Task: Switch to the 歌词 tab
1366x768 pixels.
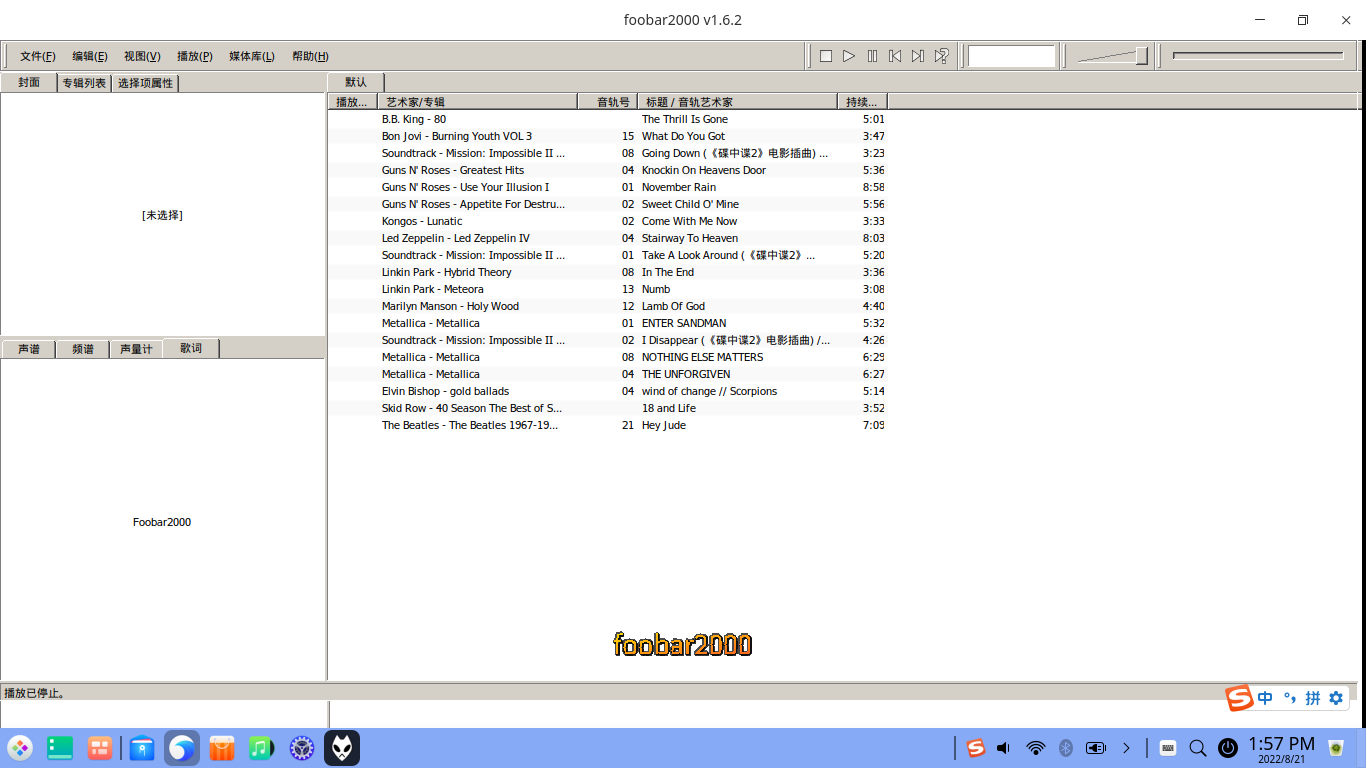Action: (x=190, y=348)
